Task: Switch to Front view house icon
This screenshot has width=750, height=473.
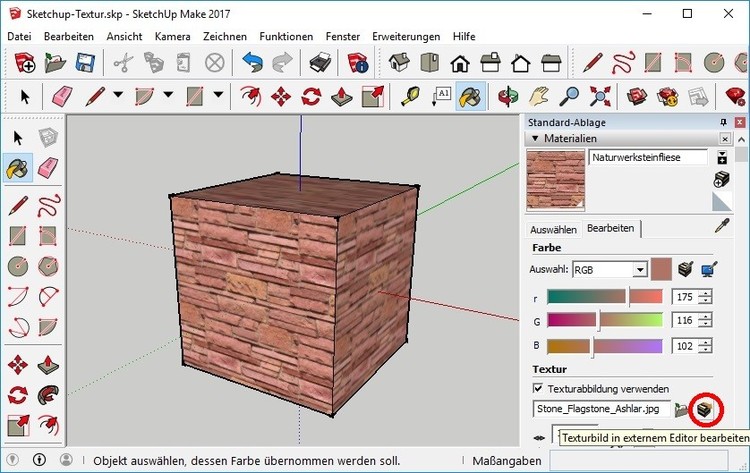Action: [460, 63]
